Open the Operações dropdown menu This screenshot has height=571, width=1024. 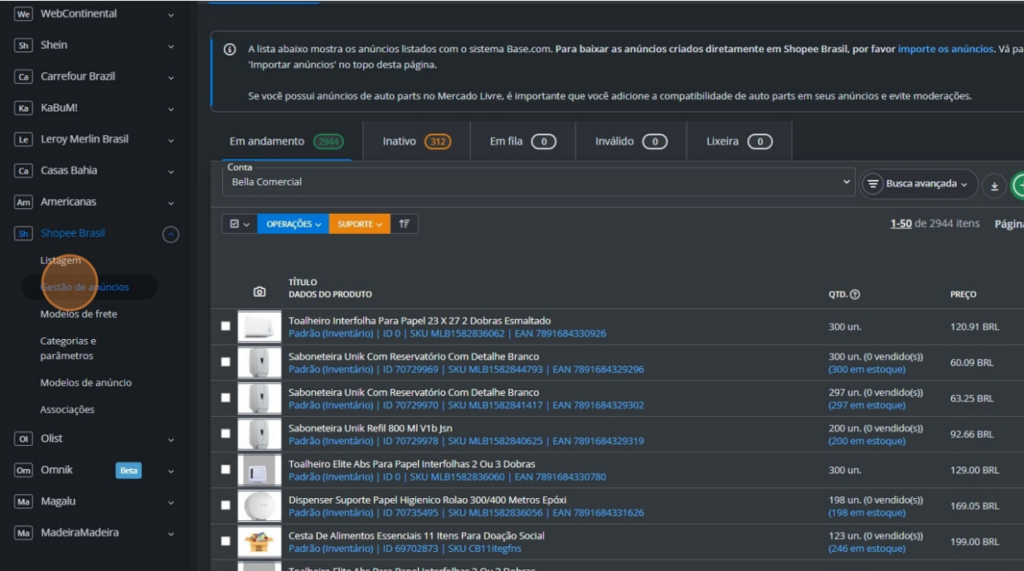[293, 224]
